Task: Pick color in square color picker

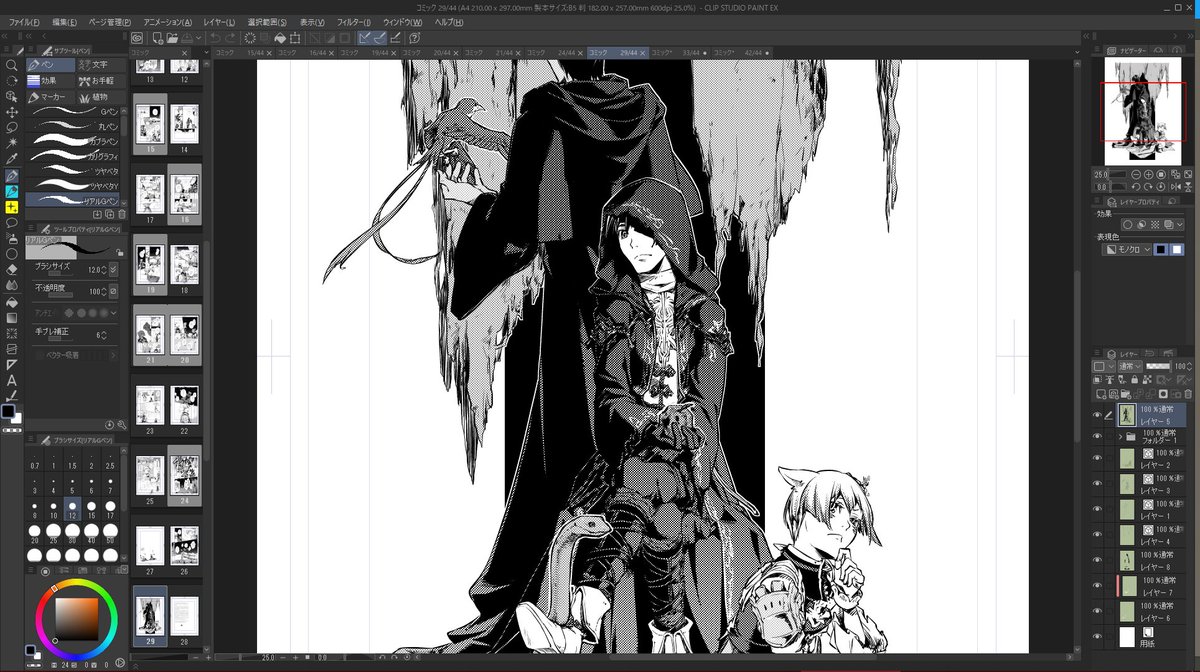Action: pos(77,620)
